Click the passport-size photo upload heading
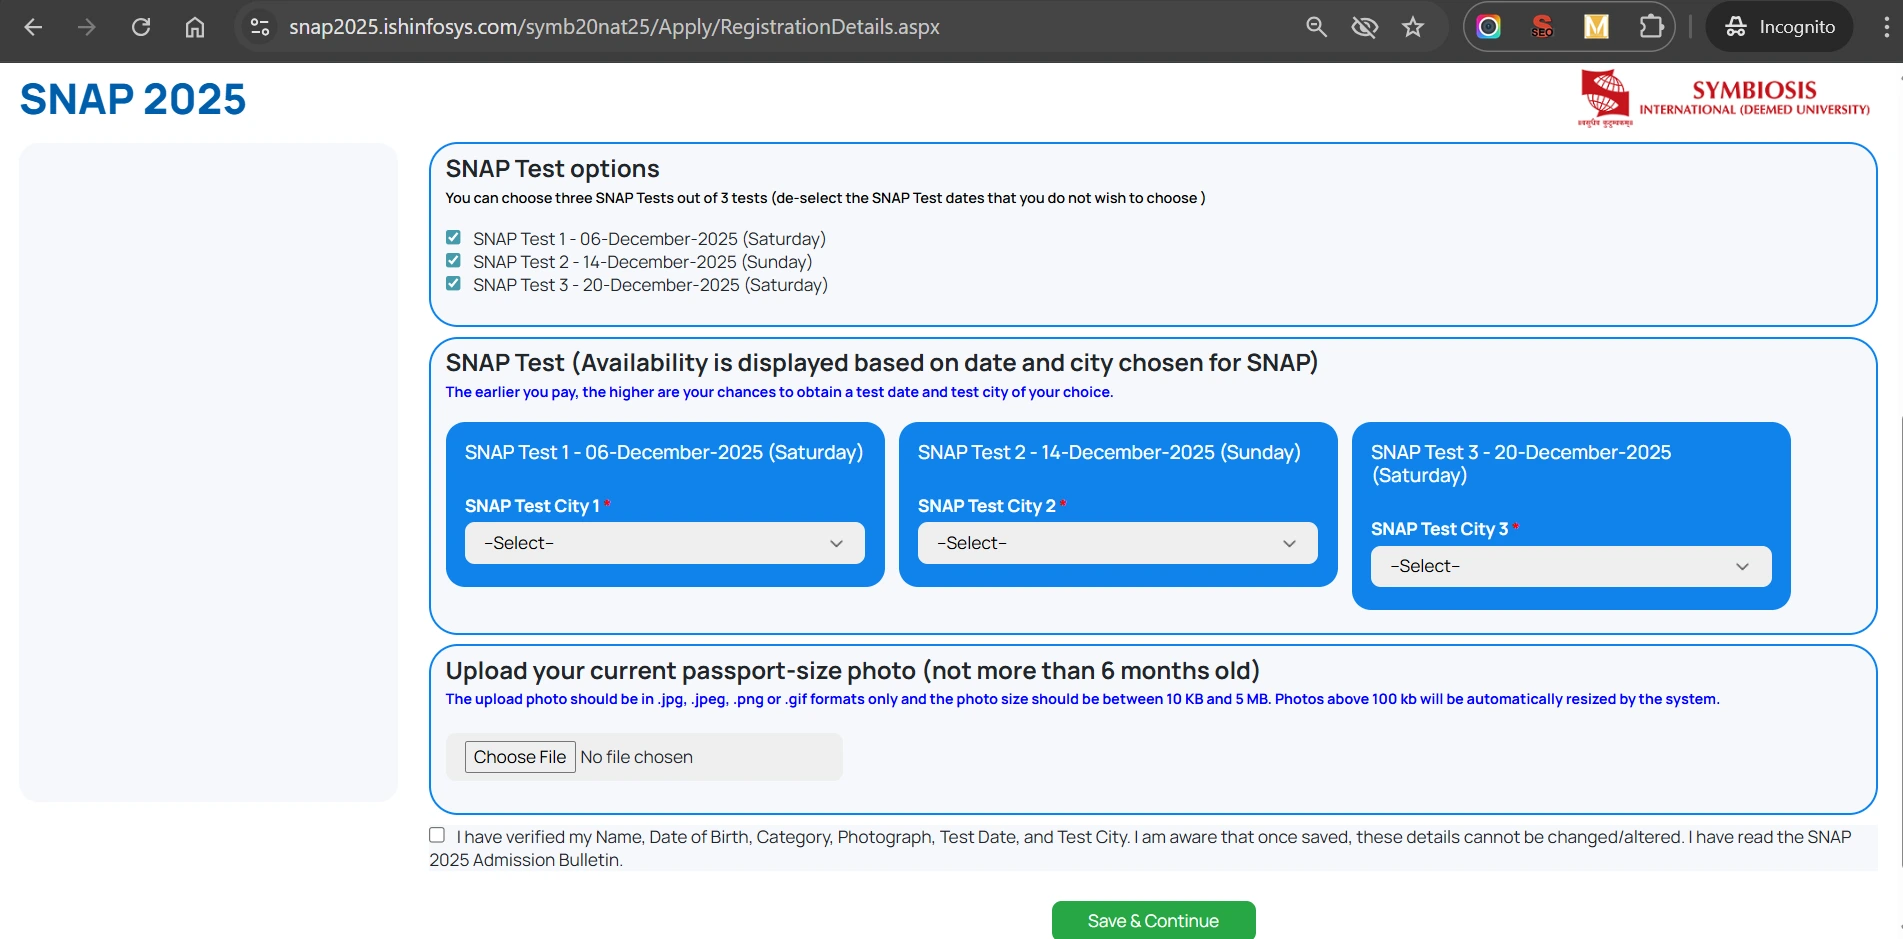Viewport: 1903px width, 939px height. click(x=852, y=671)
